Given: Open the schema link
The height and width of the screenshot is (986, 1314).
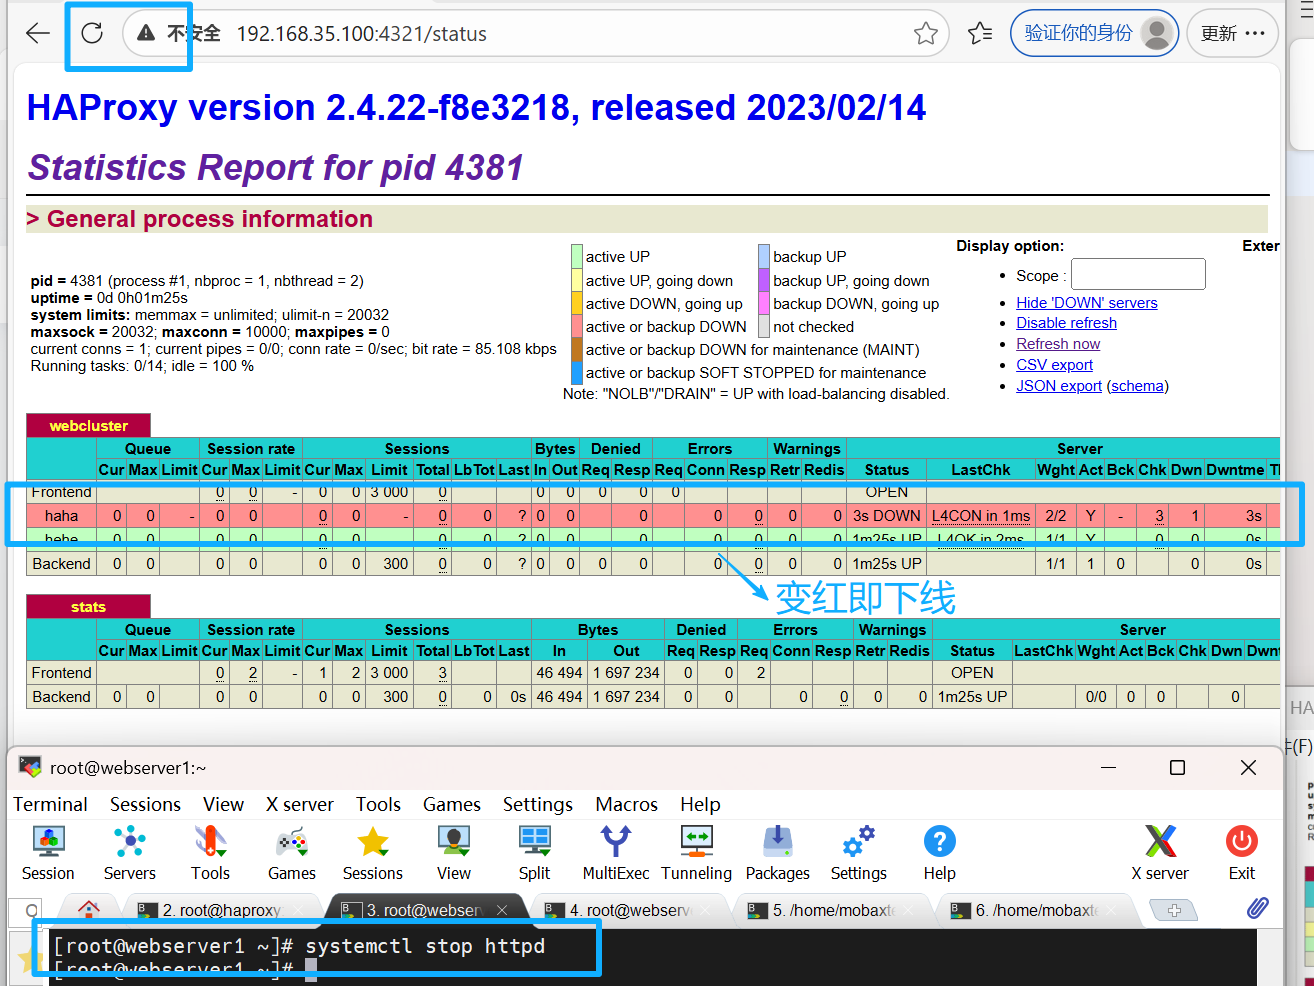Looking at the screenshot, I should 1137,385.
